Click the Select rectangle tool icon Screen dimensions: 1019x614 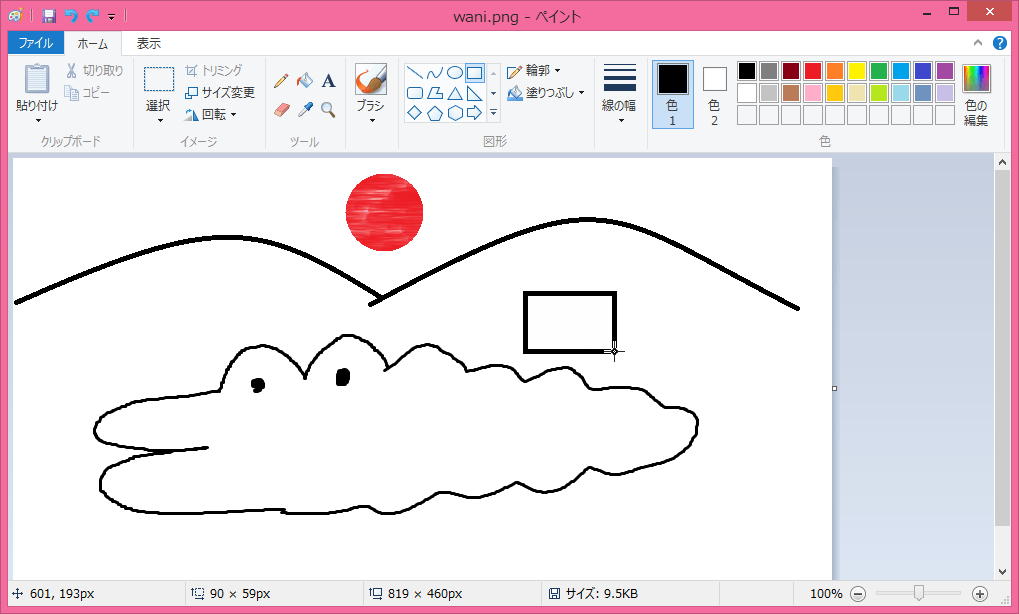(159, 79)
